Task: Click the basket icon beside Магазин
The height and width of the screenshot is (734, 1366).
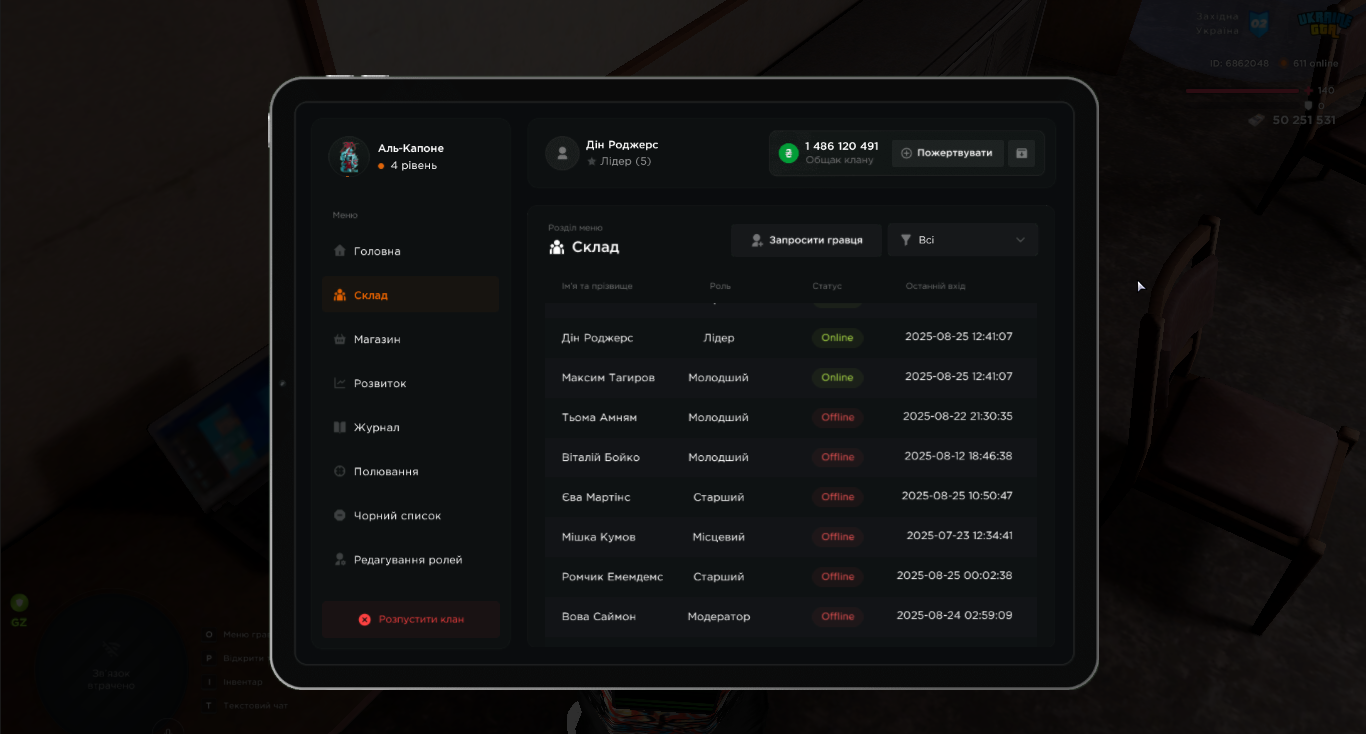Action: point(339,339)
